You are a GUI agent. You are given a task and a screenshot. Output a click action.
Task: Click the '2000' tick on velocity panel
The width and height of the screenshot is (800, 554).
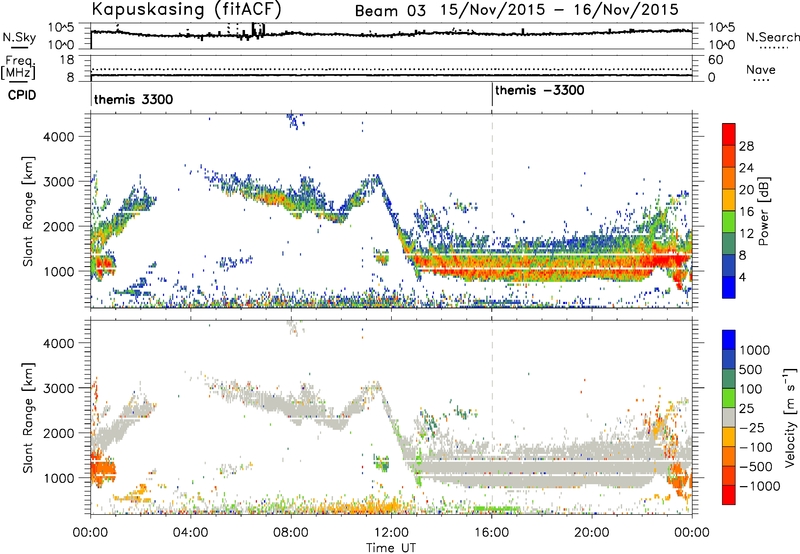[58, 433]
